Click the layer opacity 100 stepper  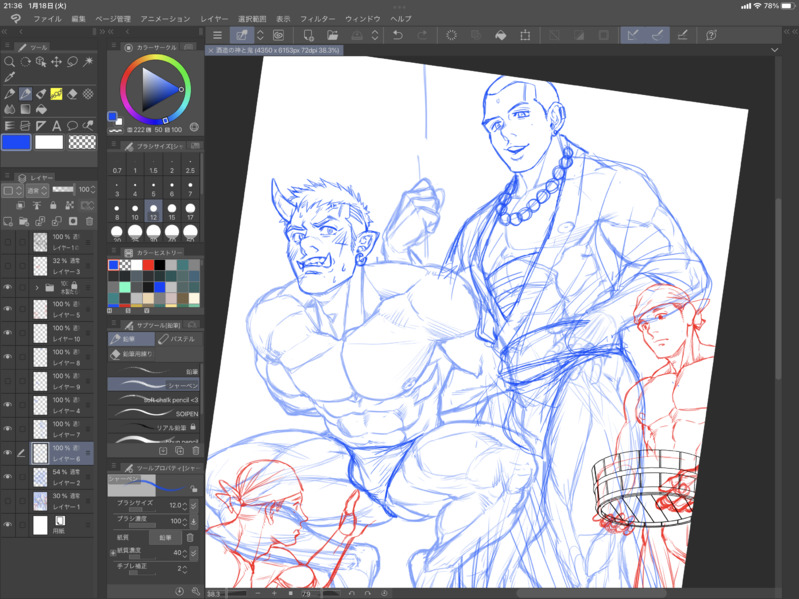[93, 189]
